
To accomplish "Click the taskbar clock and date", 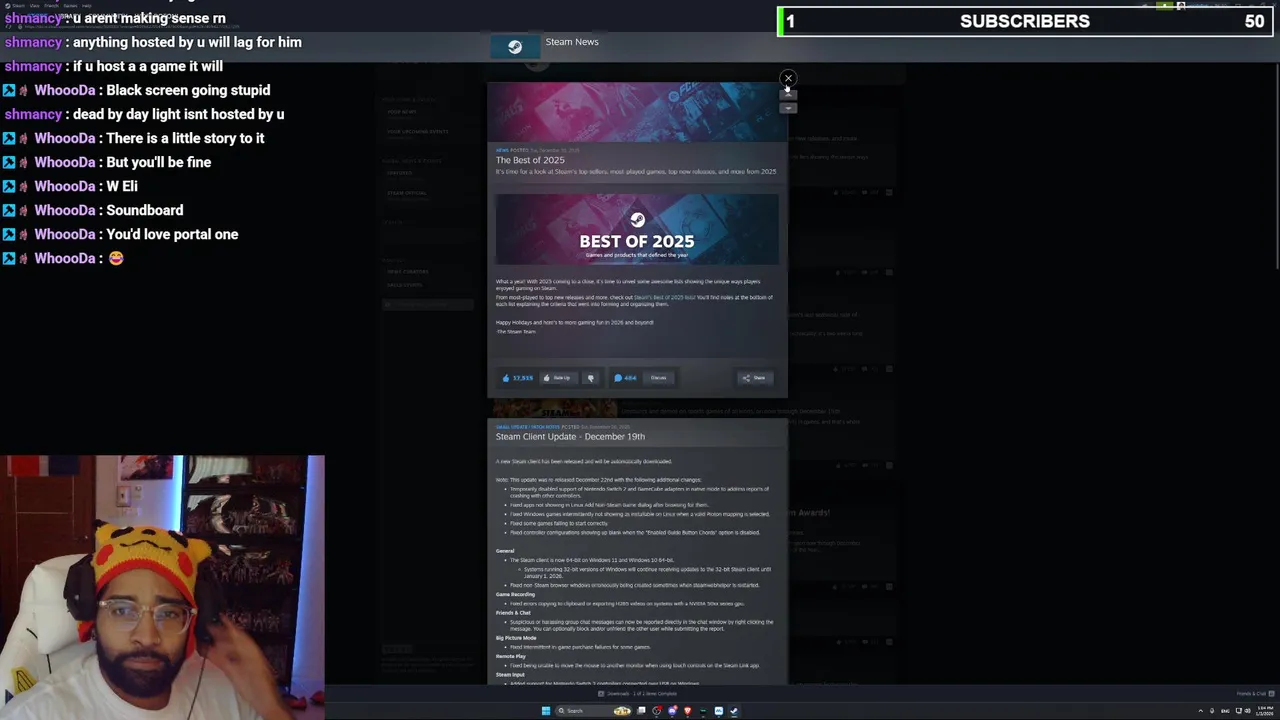I will point(1265,711).
